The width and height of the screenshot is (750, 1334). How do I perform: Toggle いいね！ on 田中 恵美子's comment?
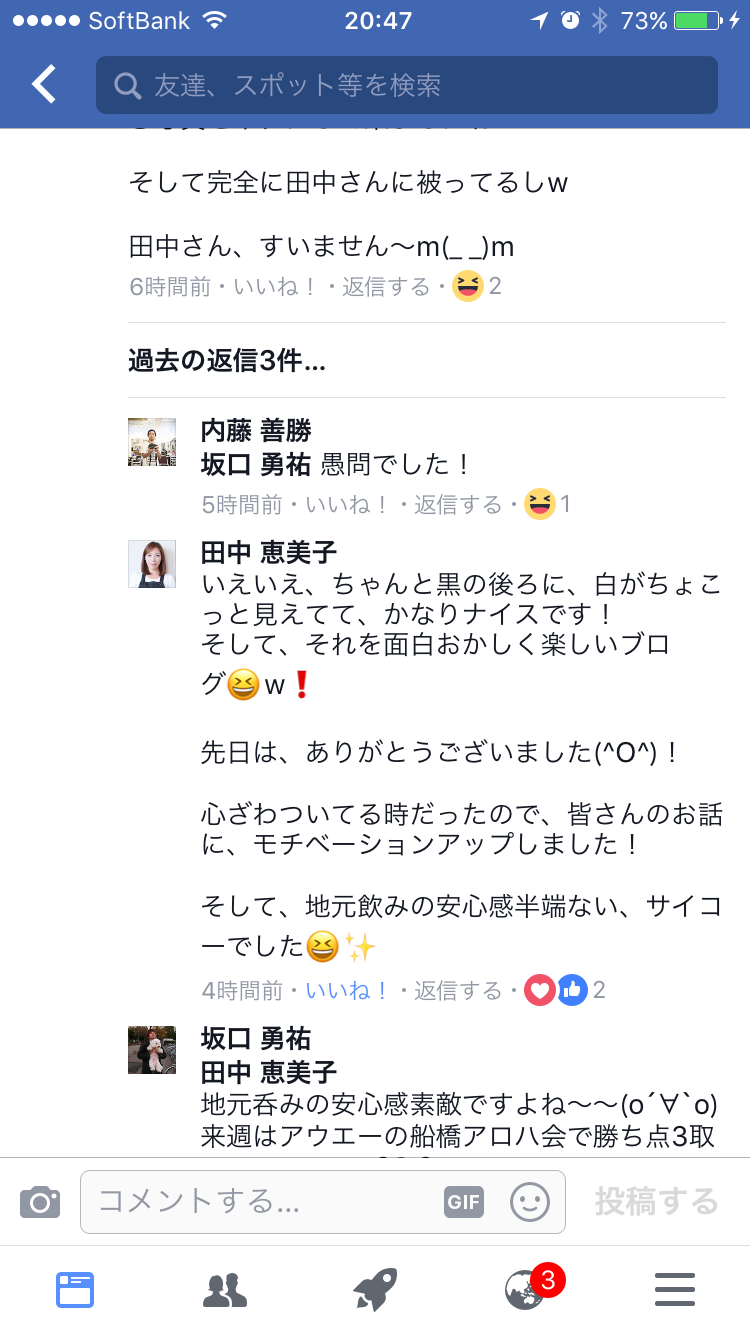coord(347,990)
